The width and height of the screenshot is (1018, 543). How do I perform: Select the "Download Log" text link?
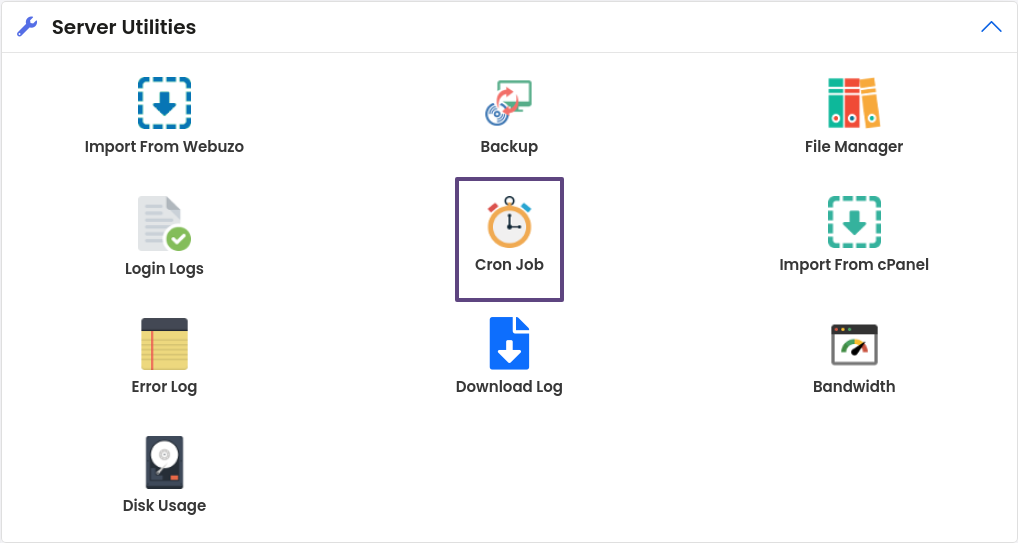point(509,387)
